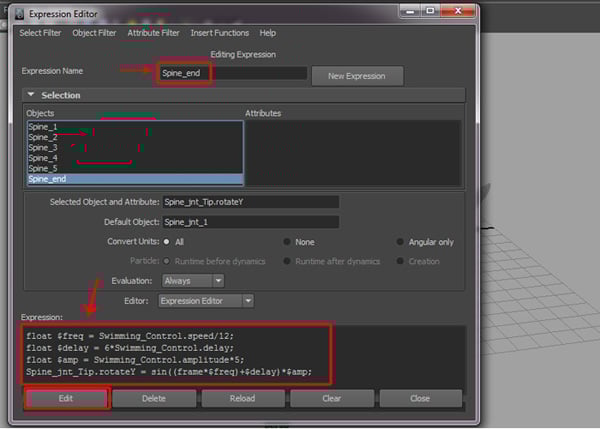The height and width of the screenshot is (429, 600).
Task: Select Spine_end in the Objects list
Action: pos(134,179)
